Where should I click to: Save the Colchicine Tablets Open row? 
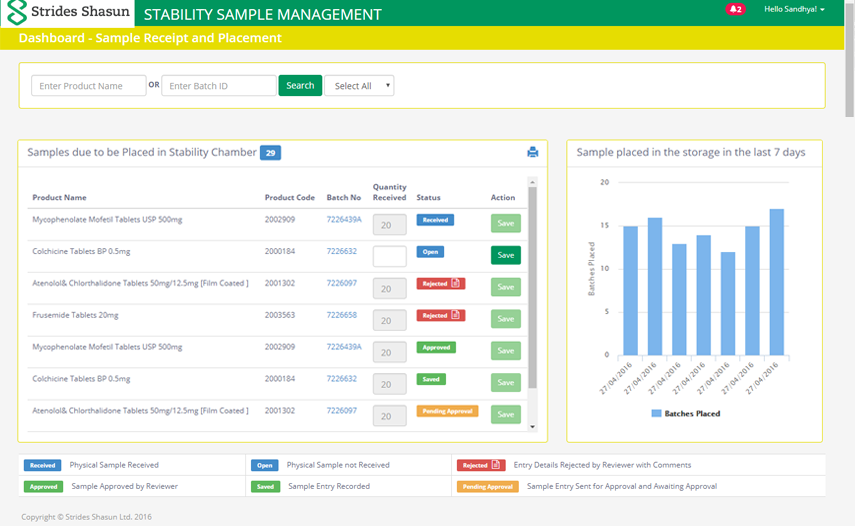pyautogui.click(x=505, y=255)
